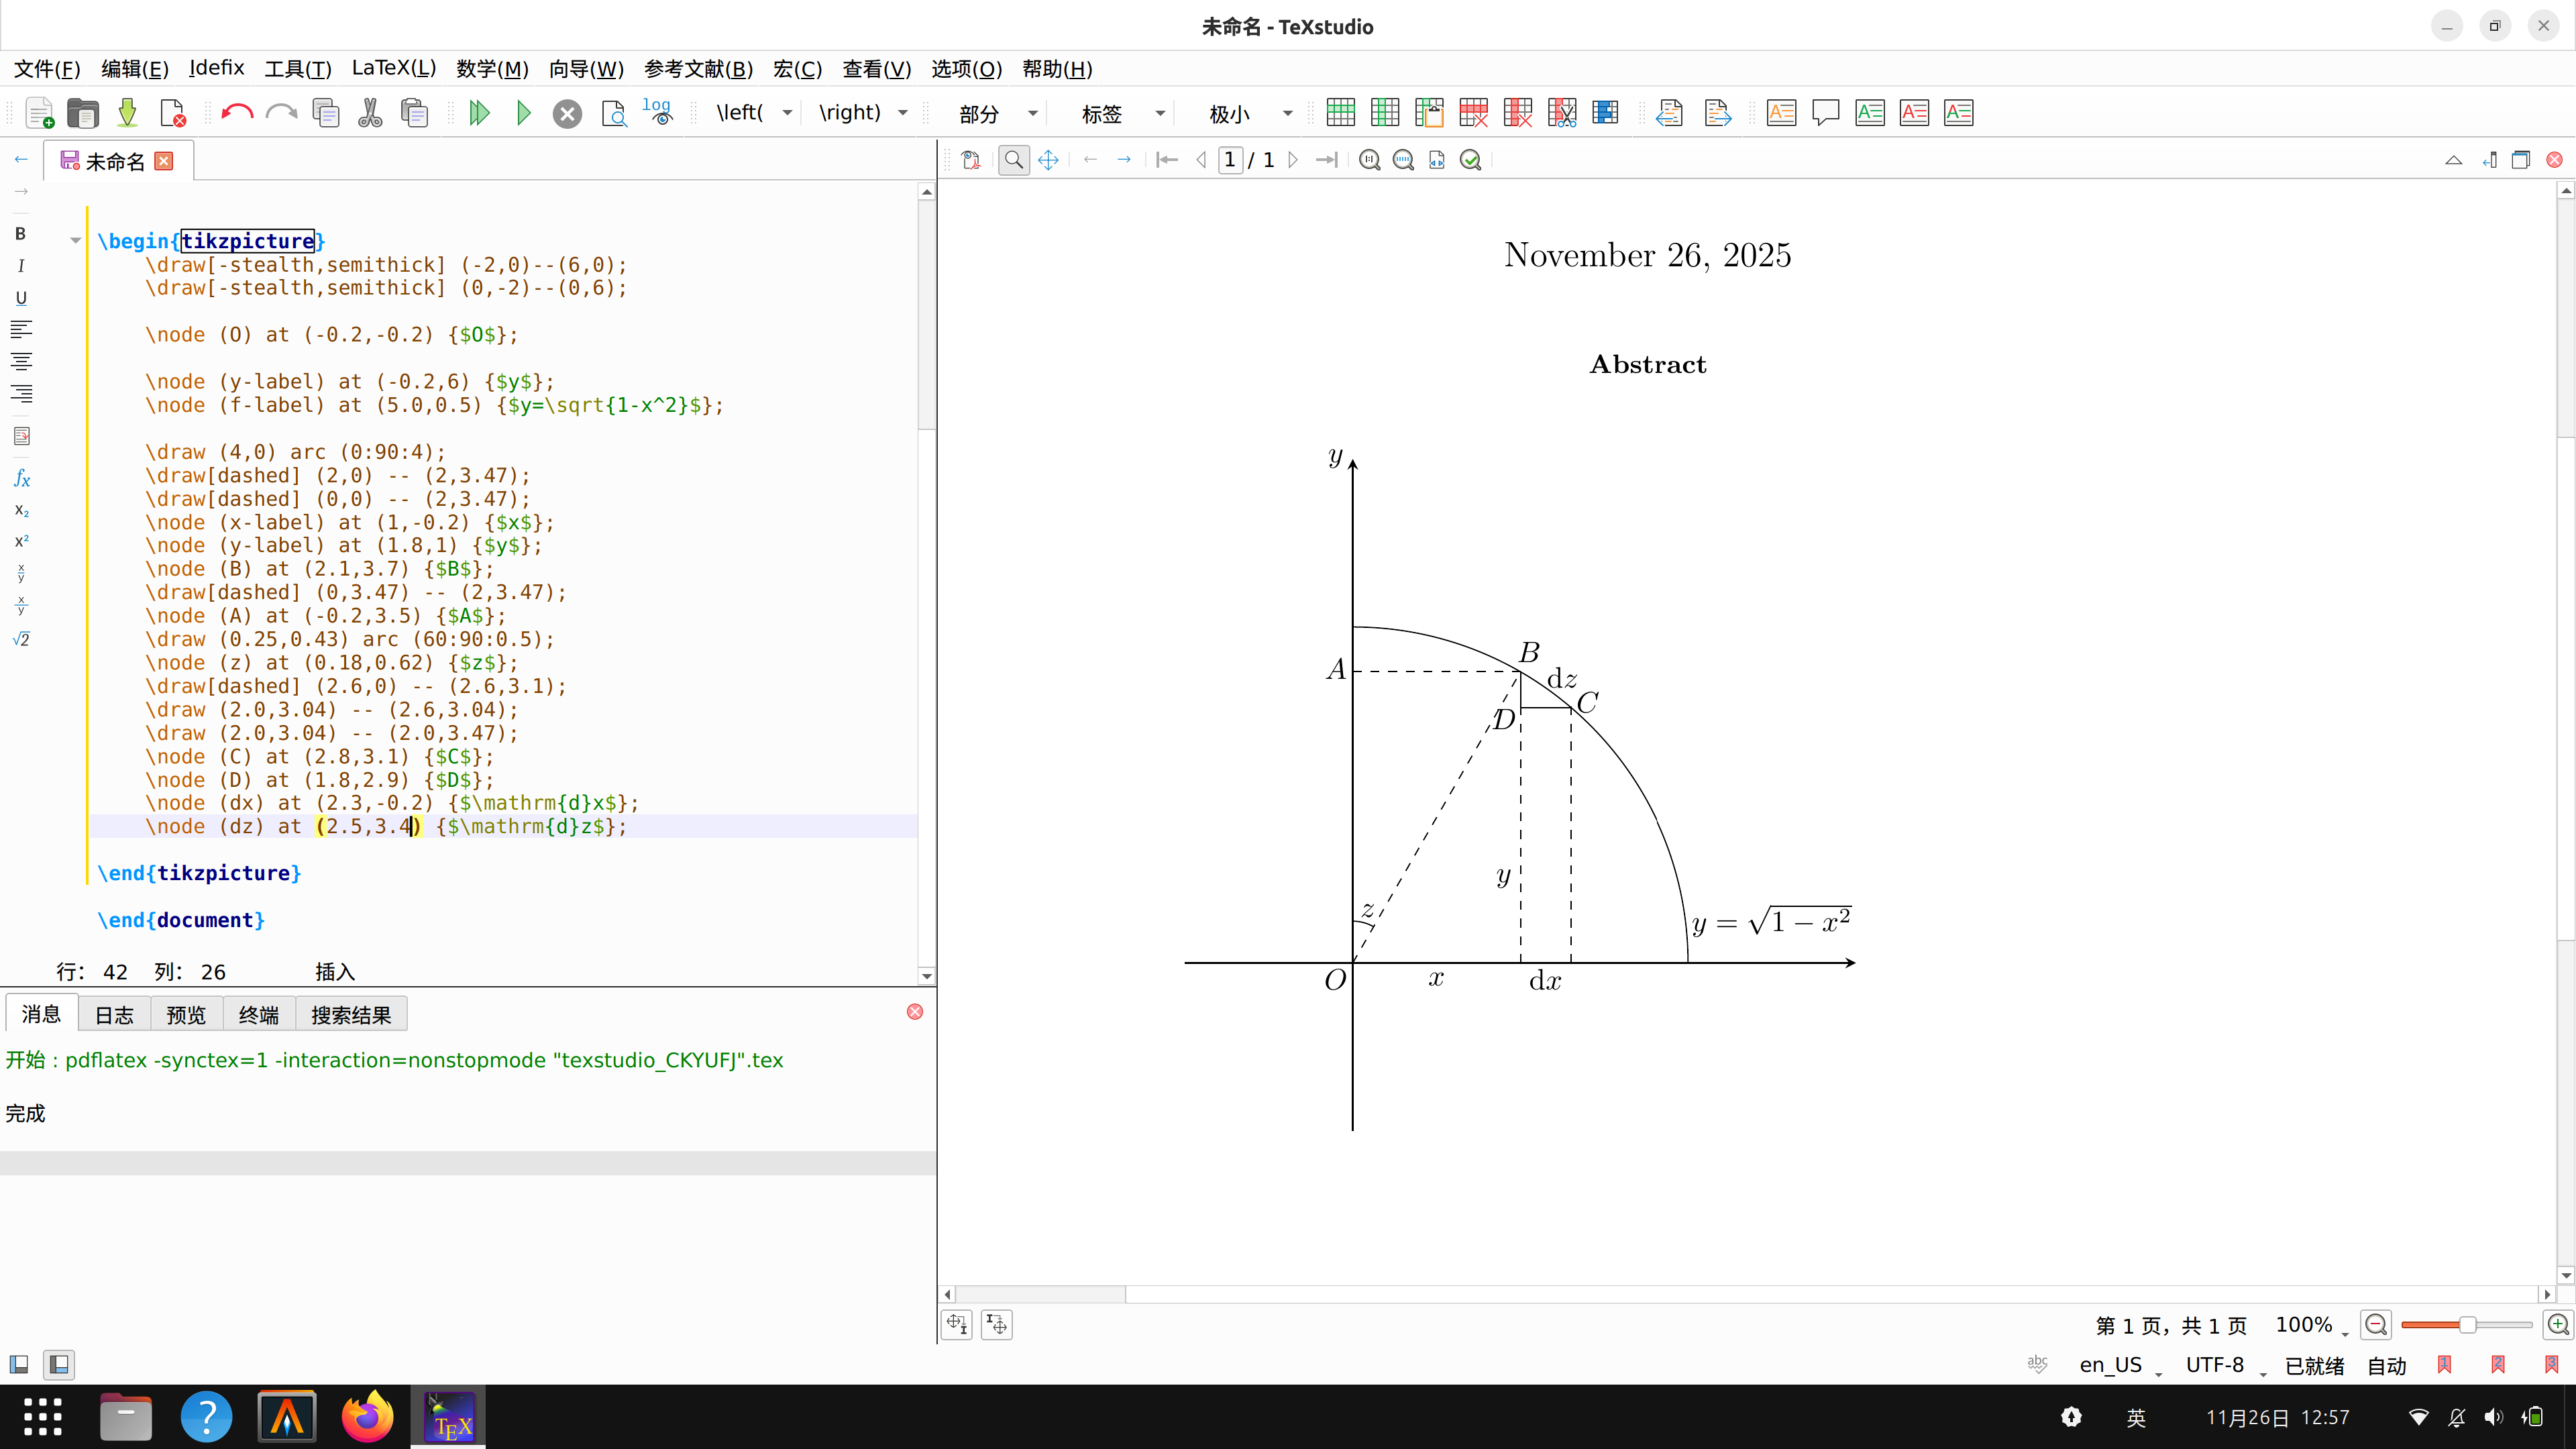
Task: Toggle the side panel button at bottom-left
Action: tap(19, 1364)
